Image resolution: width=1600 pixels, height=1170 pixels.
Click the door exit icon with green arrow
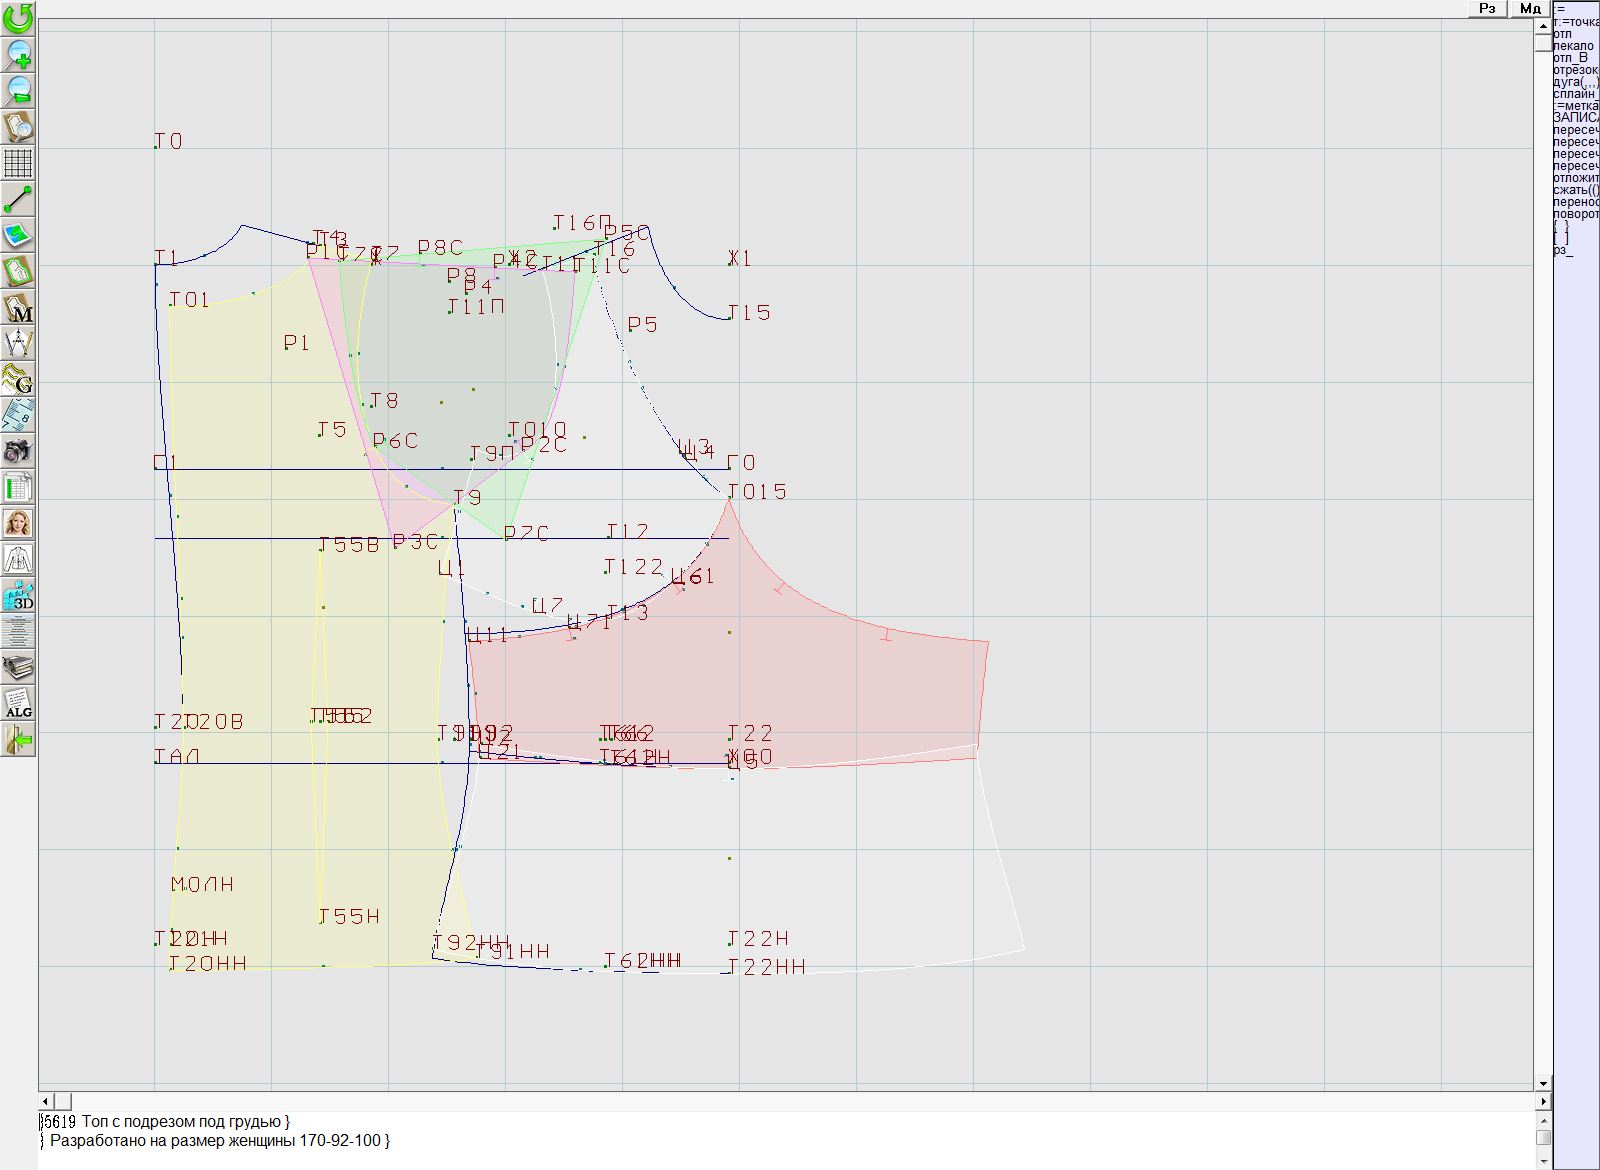18,740
